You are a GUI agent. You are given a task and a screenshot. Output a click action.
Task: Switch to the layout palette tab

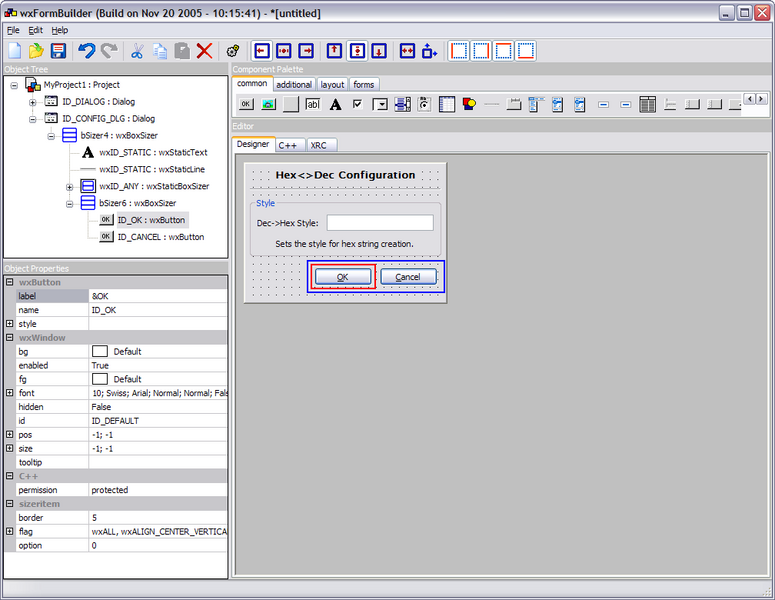pos(332,85)
